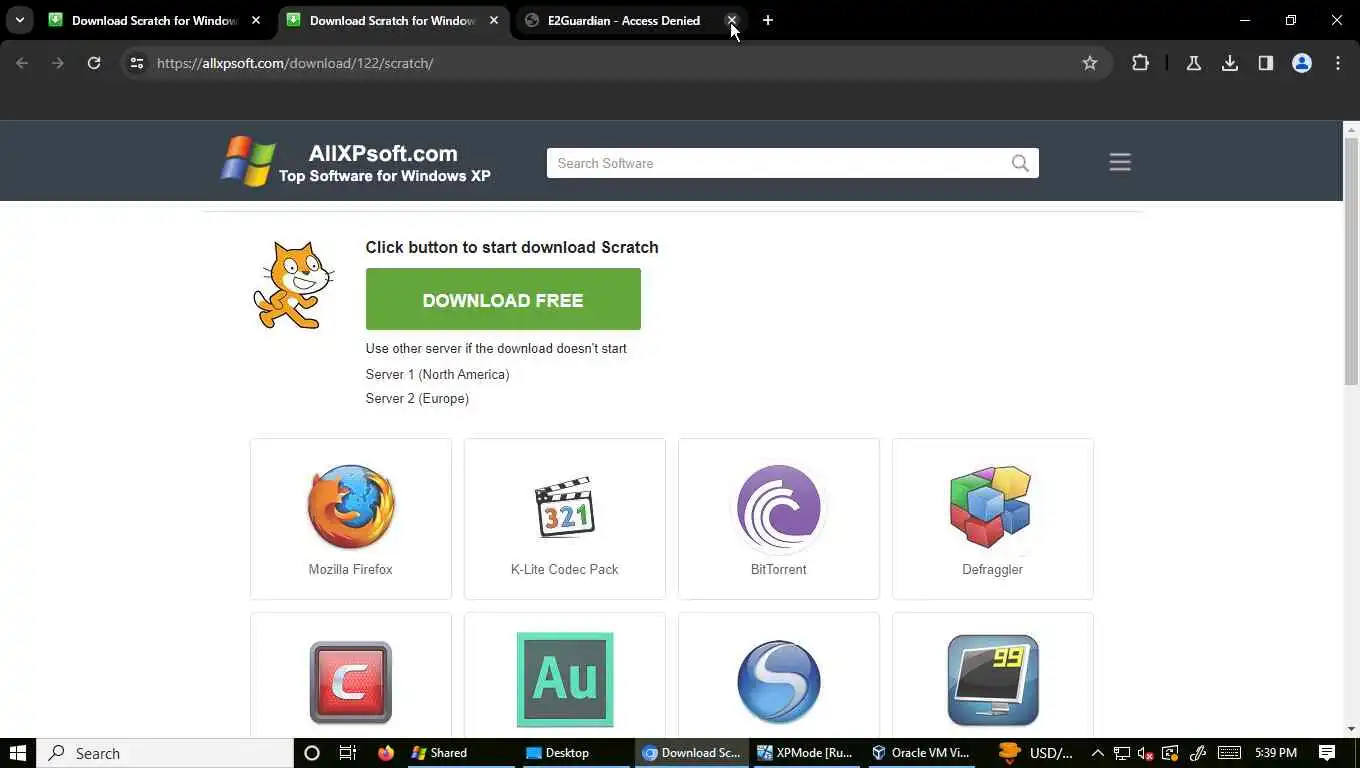Click the scrollbar down arrow
The image size is (1360, 768).
[x=1351, y=729]
